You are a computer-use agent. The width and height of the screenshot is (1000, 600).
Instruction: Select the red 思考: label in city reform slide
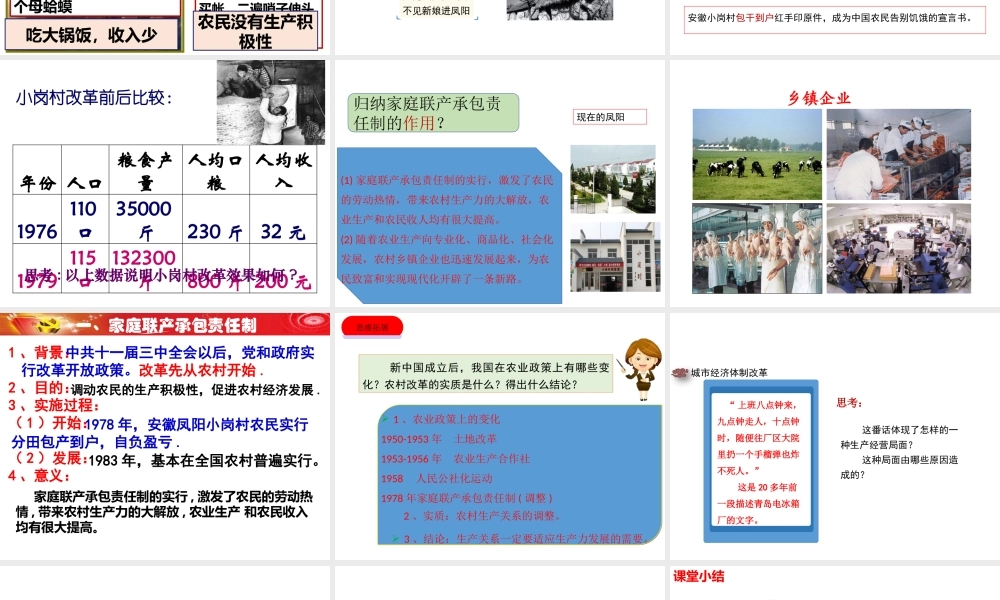tap(849, 403)
